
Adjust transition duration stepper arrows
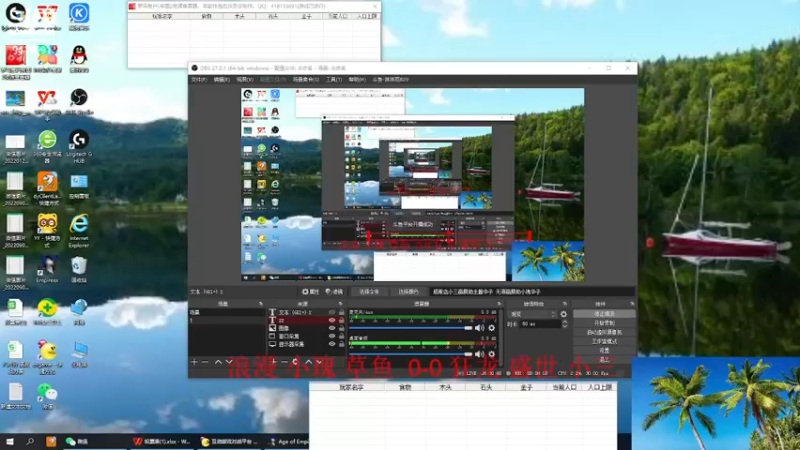564,324
